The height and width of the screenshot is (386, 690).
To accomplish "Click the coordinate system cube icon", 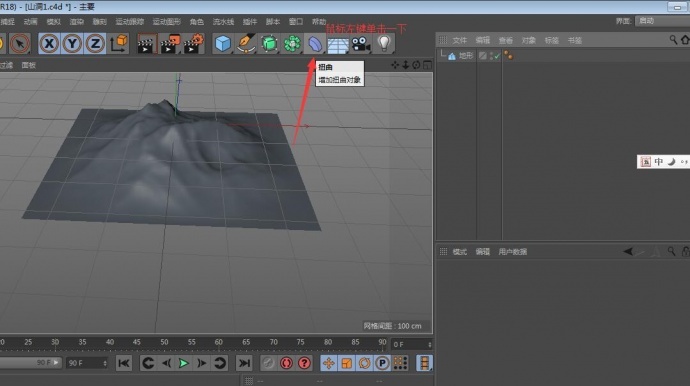I will (118, 44).
